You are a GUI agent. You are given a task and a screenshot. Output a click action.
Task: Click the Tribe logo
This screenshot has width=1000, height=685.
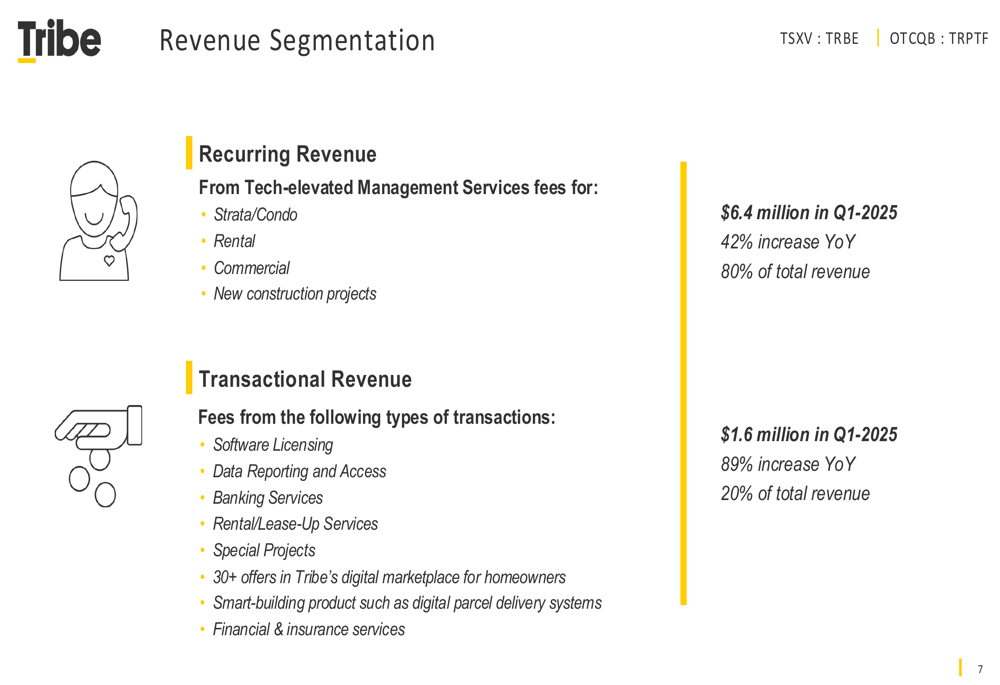click(59, 40)
